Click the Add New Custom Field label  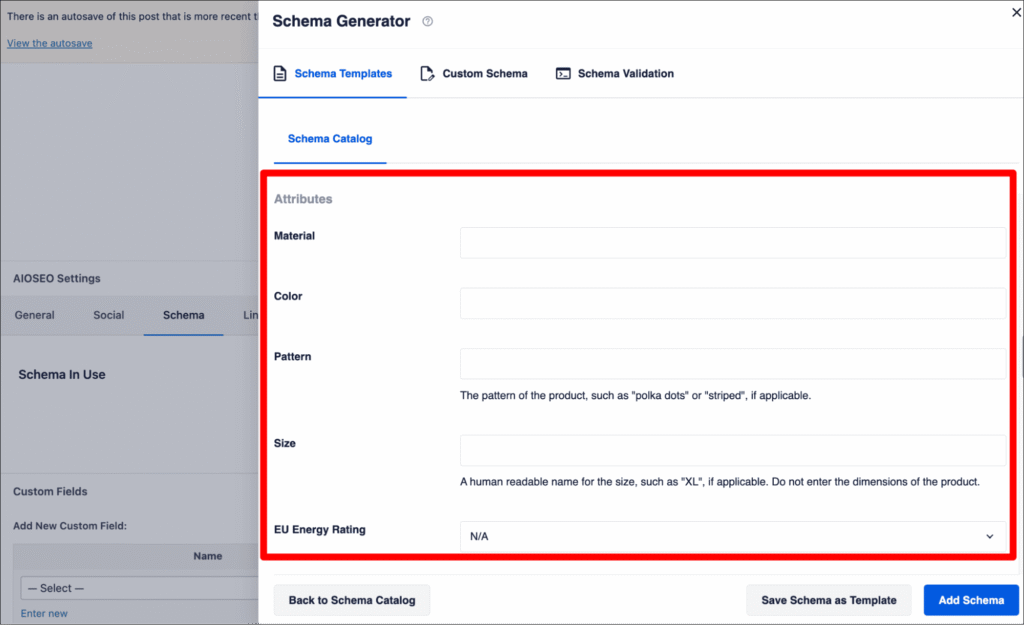(70, 526)
